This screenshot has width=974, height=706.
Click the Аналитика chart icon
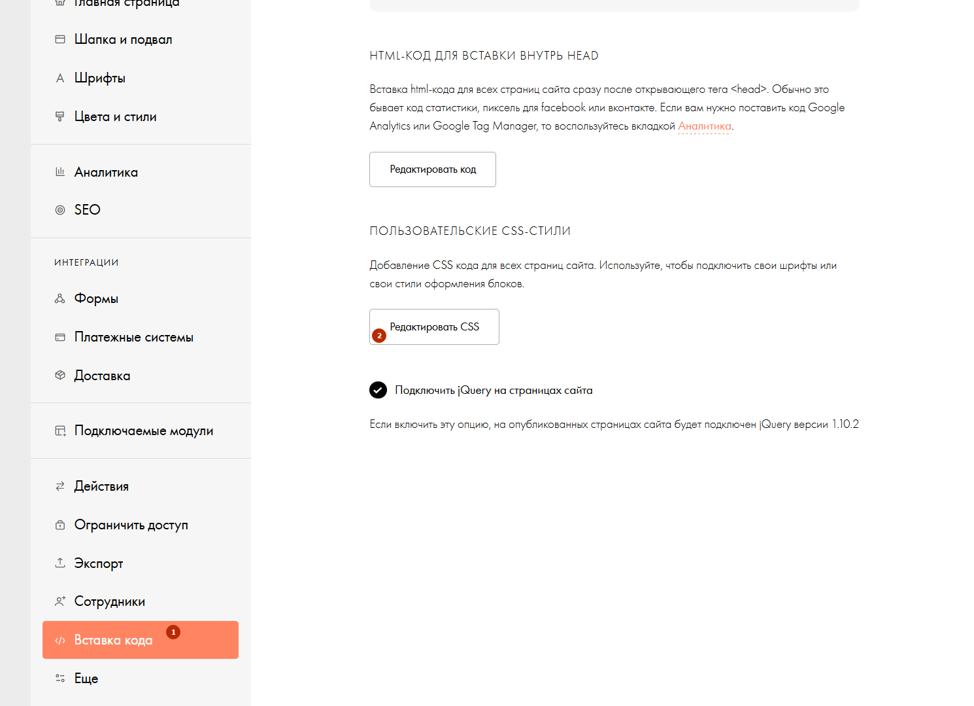click(x=60, y=172)
